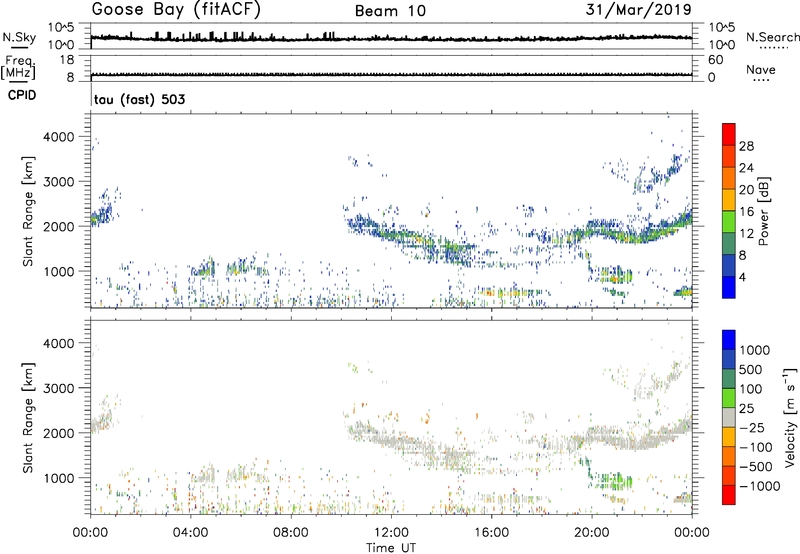Click the 'Goose Bay (fitACF)' title text
This screenshot has width=800, height=554.
pyautogui.click(x=176, y=10)
